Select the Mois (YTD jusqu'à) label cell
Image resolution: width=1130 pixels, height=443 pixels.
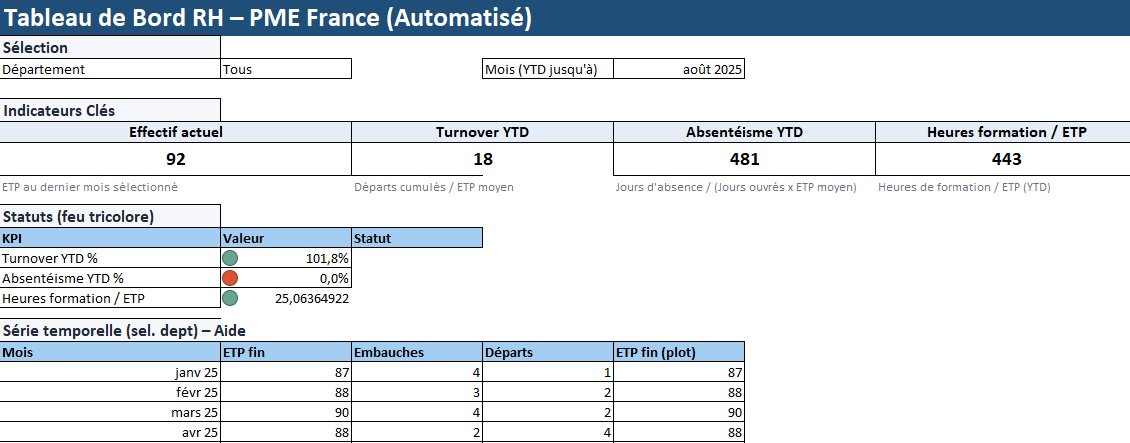[x=547, y=69]
